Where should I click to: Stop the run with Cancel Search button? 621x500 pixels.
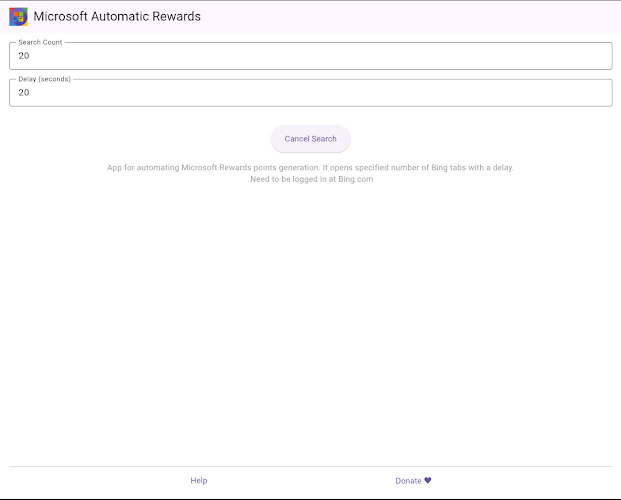pyautogui.click(x=310, y=139)
